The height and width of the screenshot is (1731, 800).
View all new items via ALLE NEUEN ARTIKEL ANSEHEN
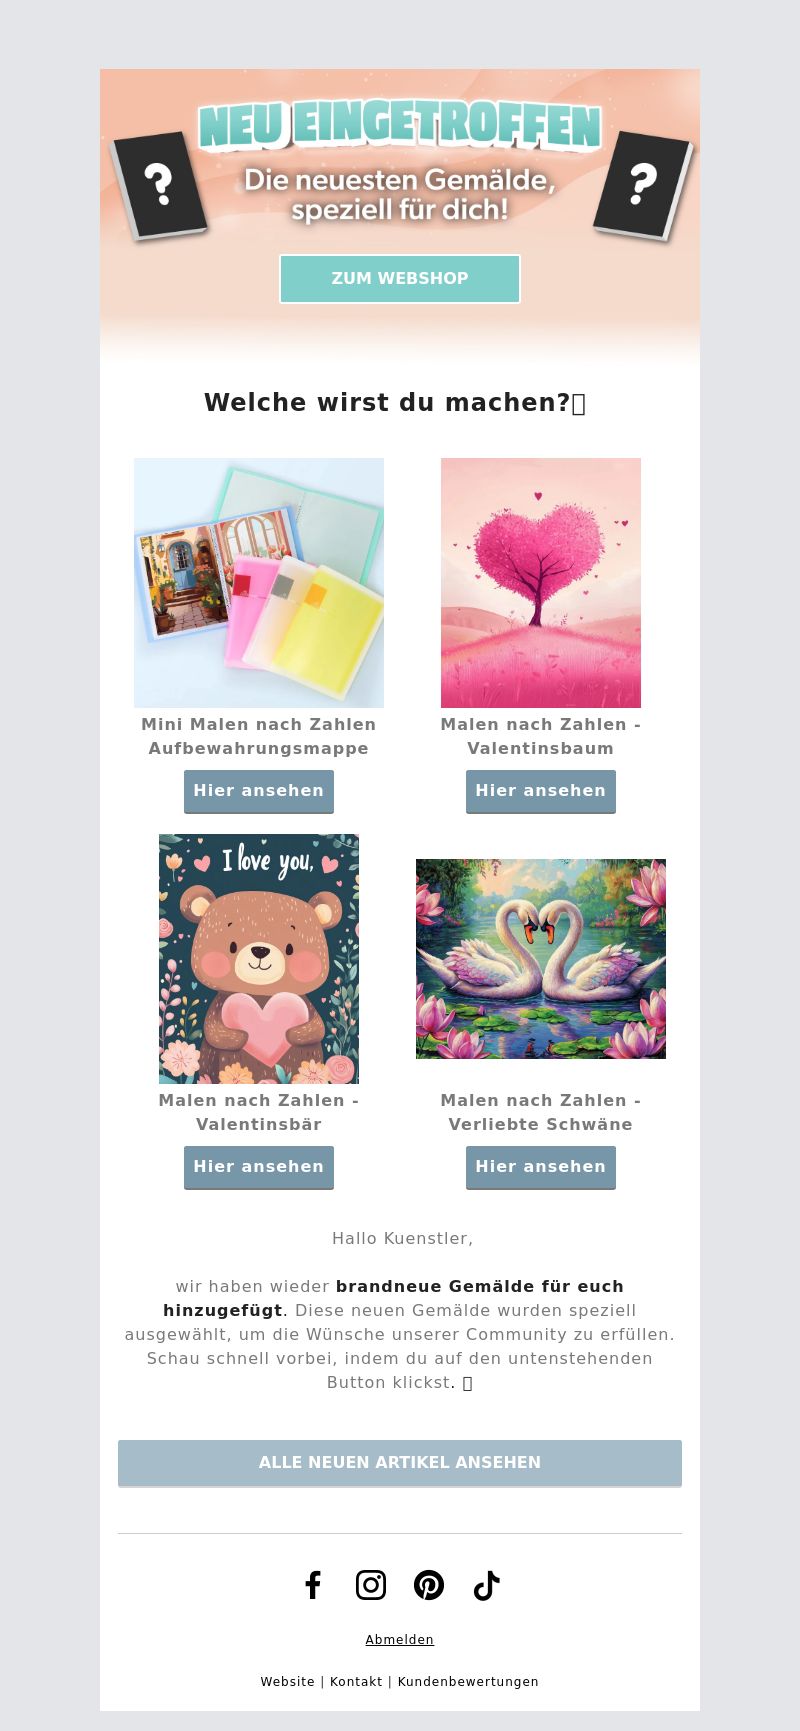click(400, 1462)
